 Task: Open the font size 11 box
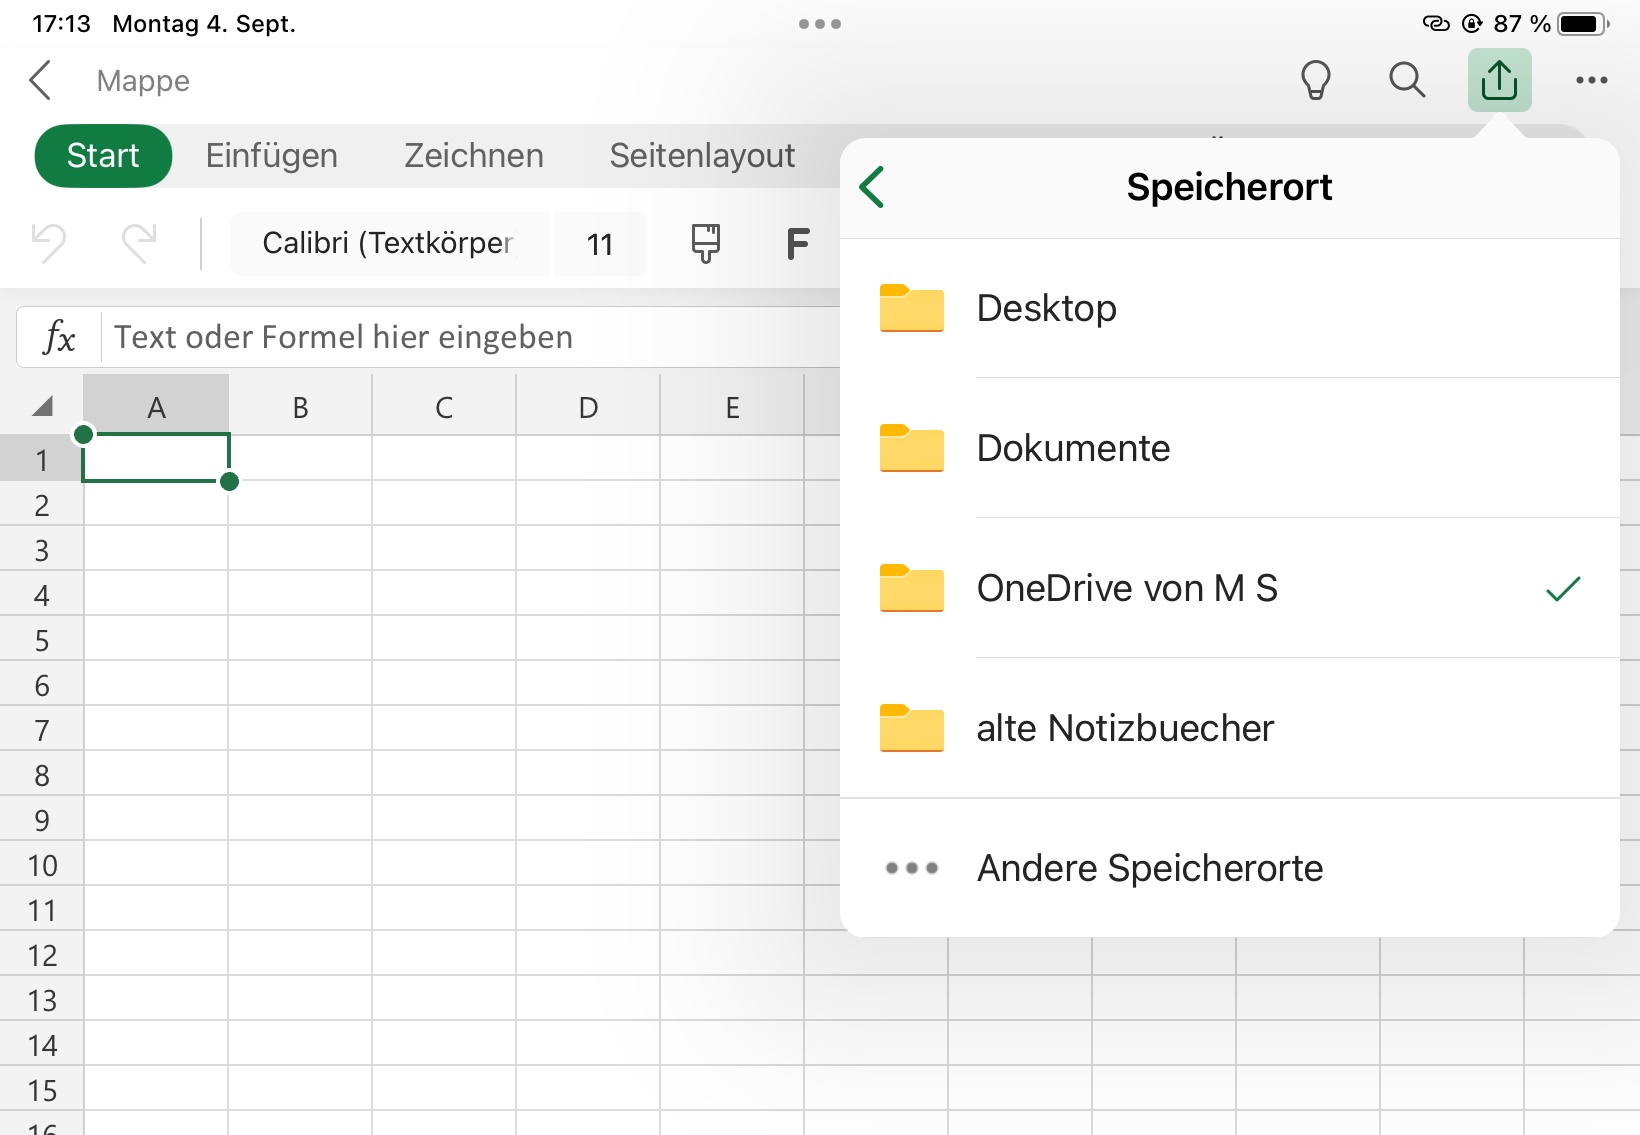pyautogui.click(x=599, y=244)
